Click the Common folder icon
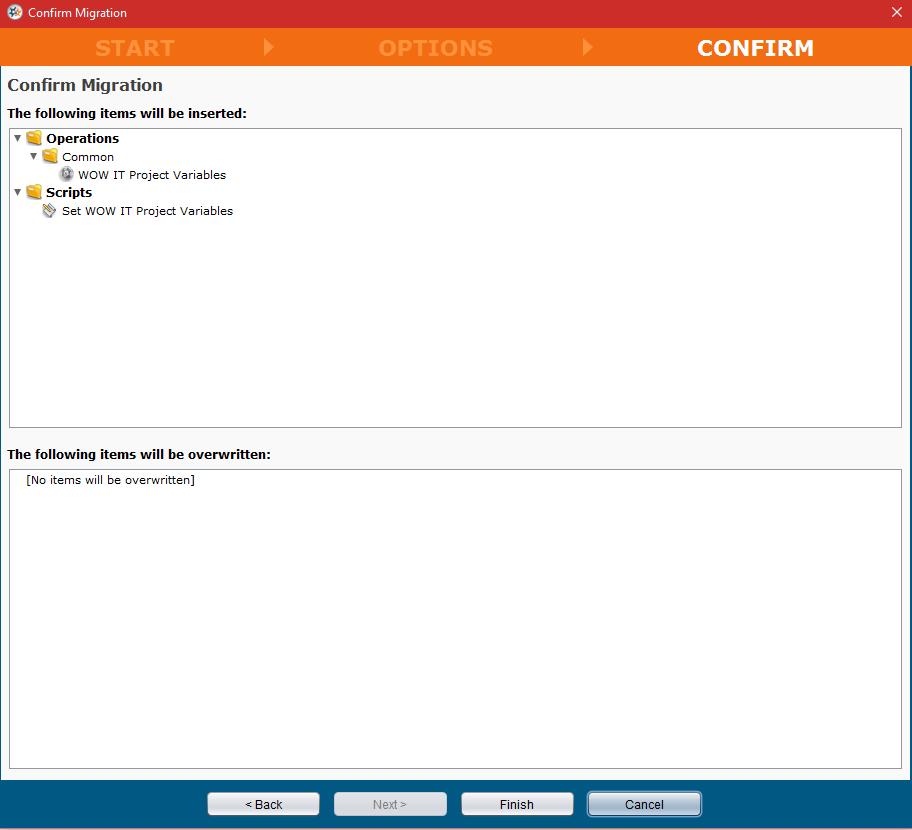The width and height of the screenshot is (912, 830). [x=50, y=156]
